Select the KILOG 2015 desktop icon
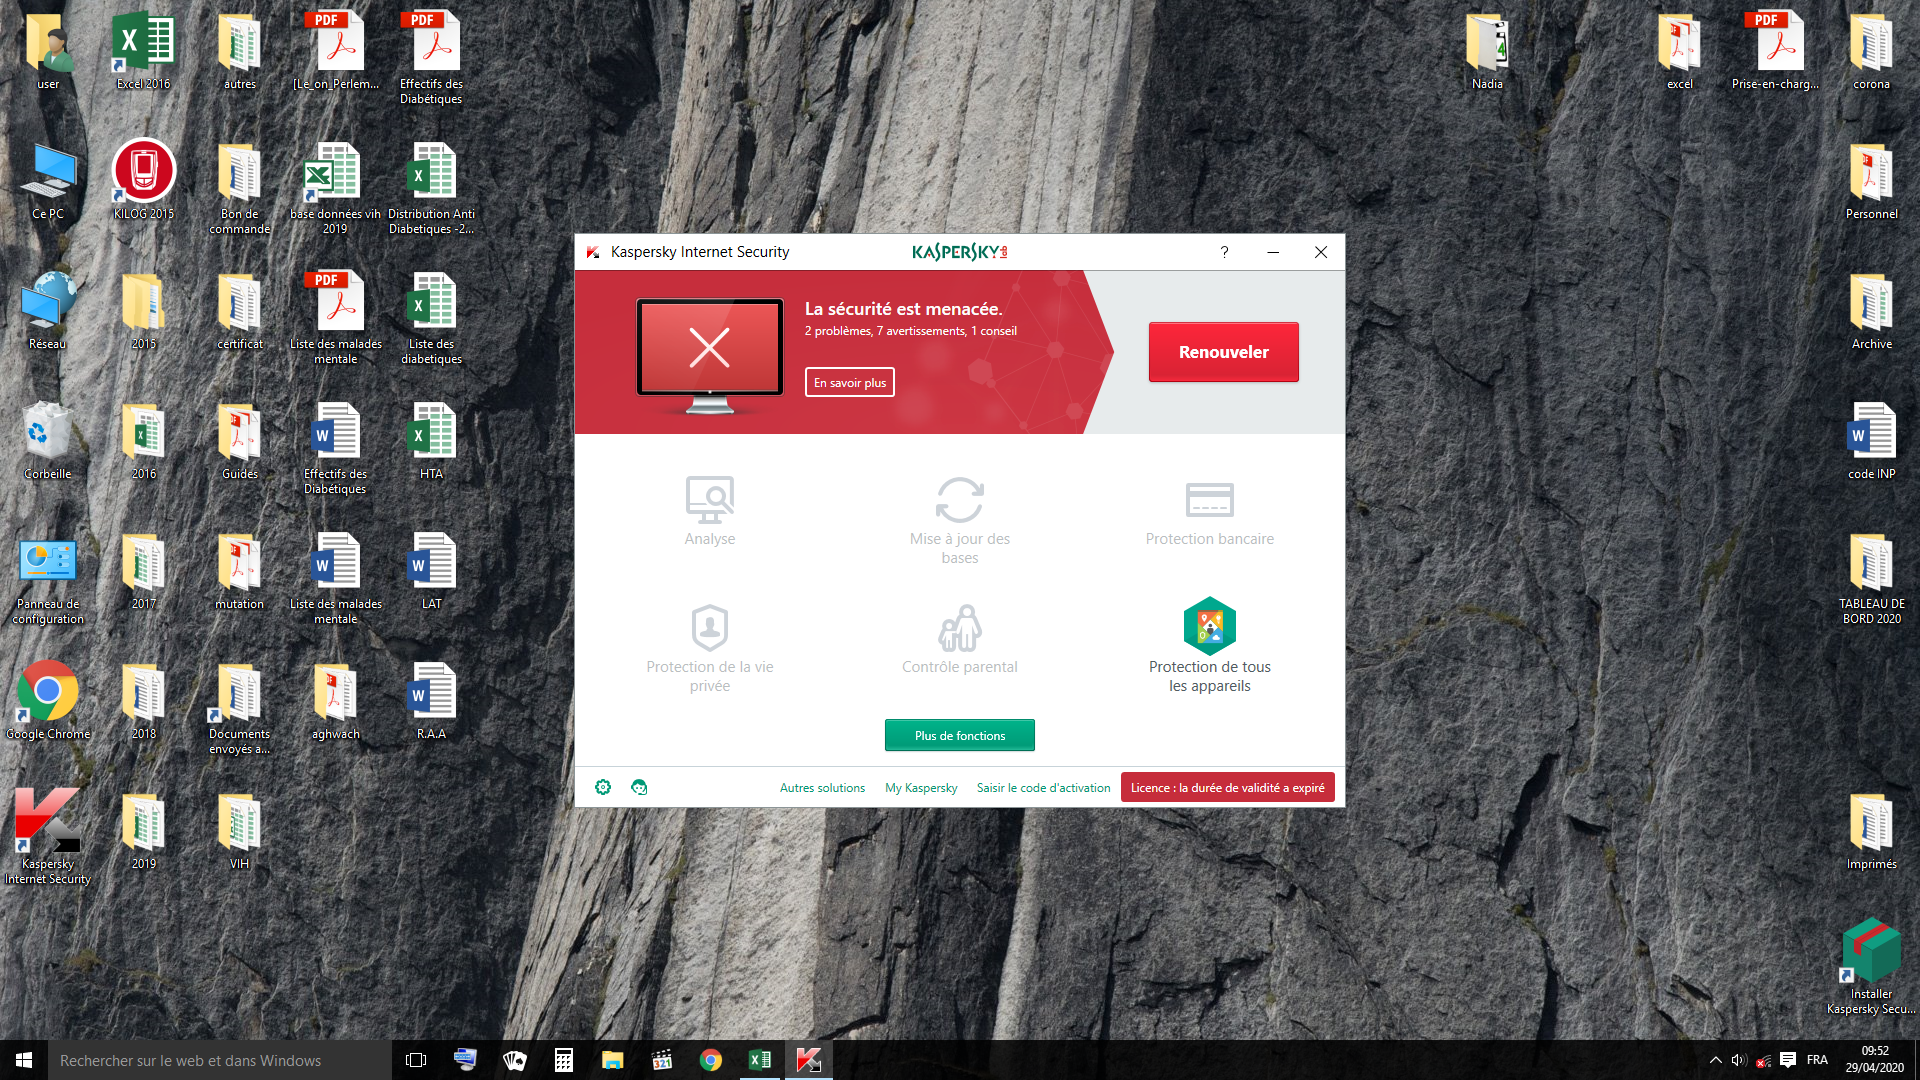 (143, 180)
